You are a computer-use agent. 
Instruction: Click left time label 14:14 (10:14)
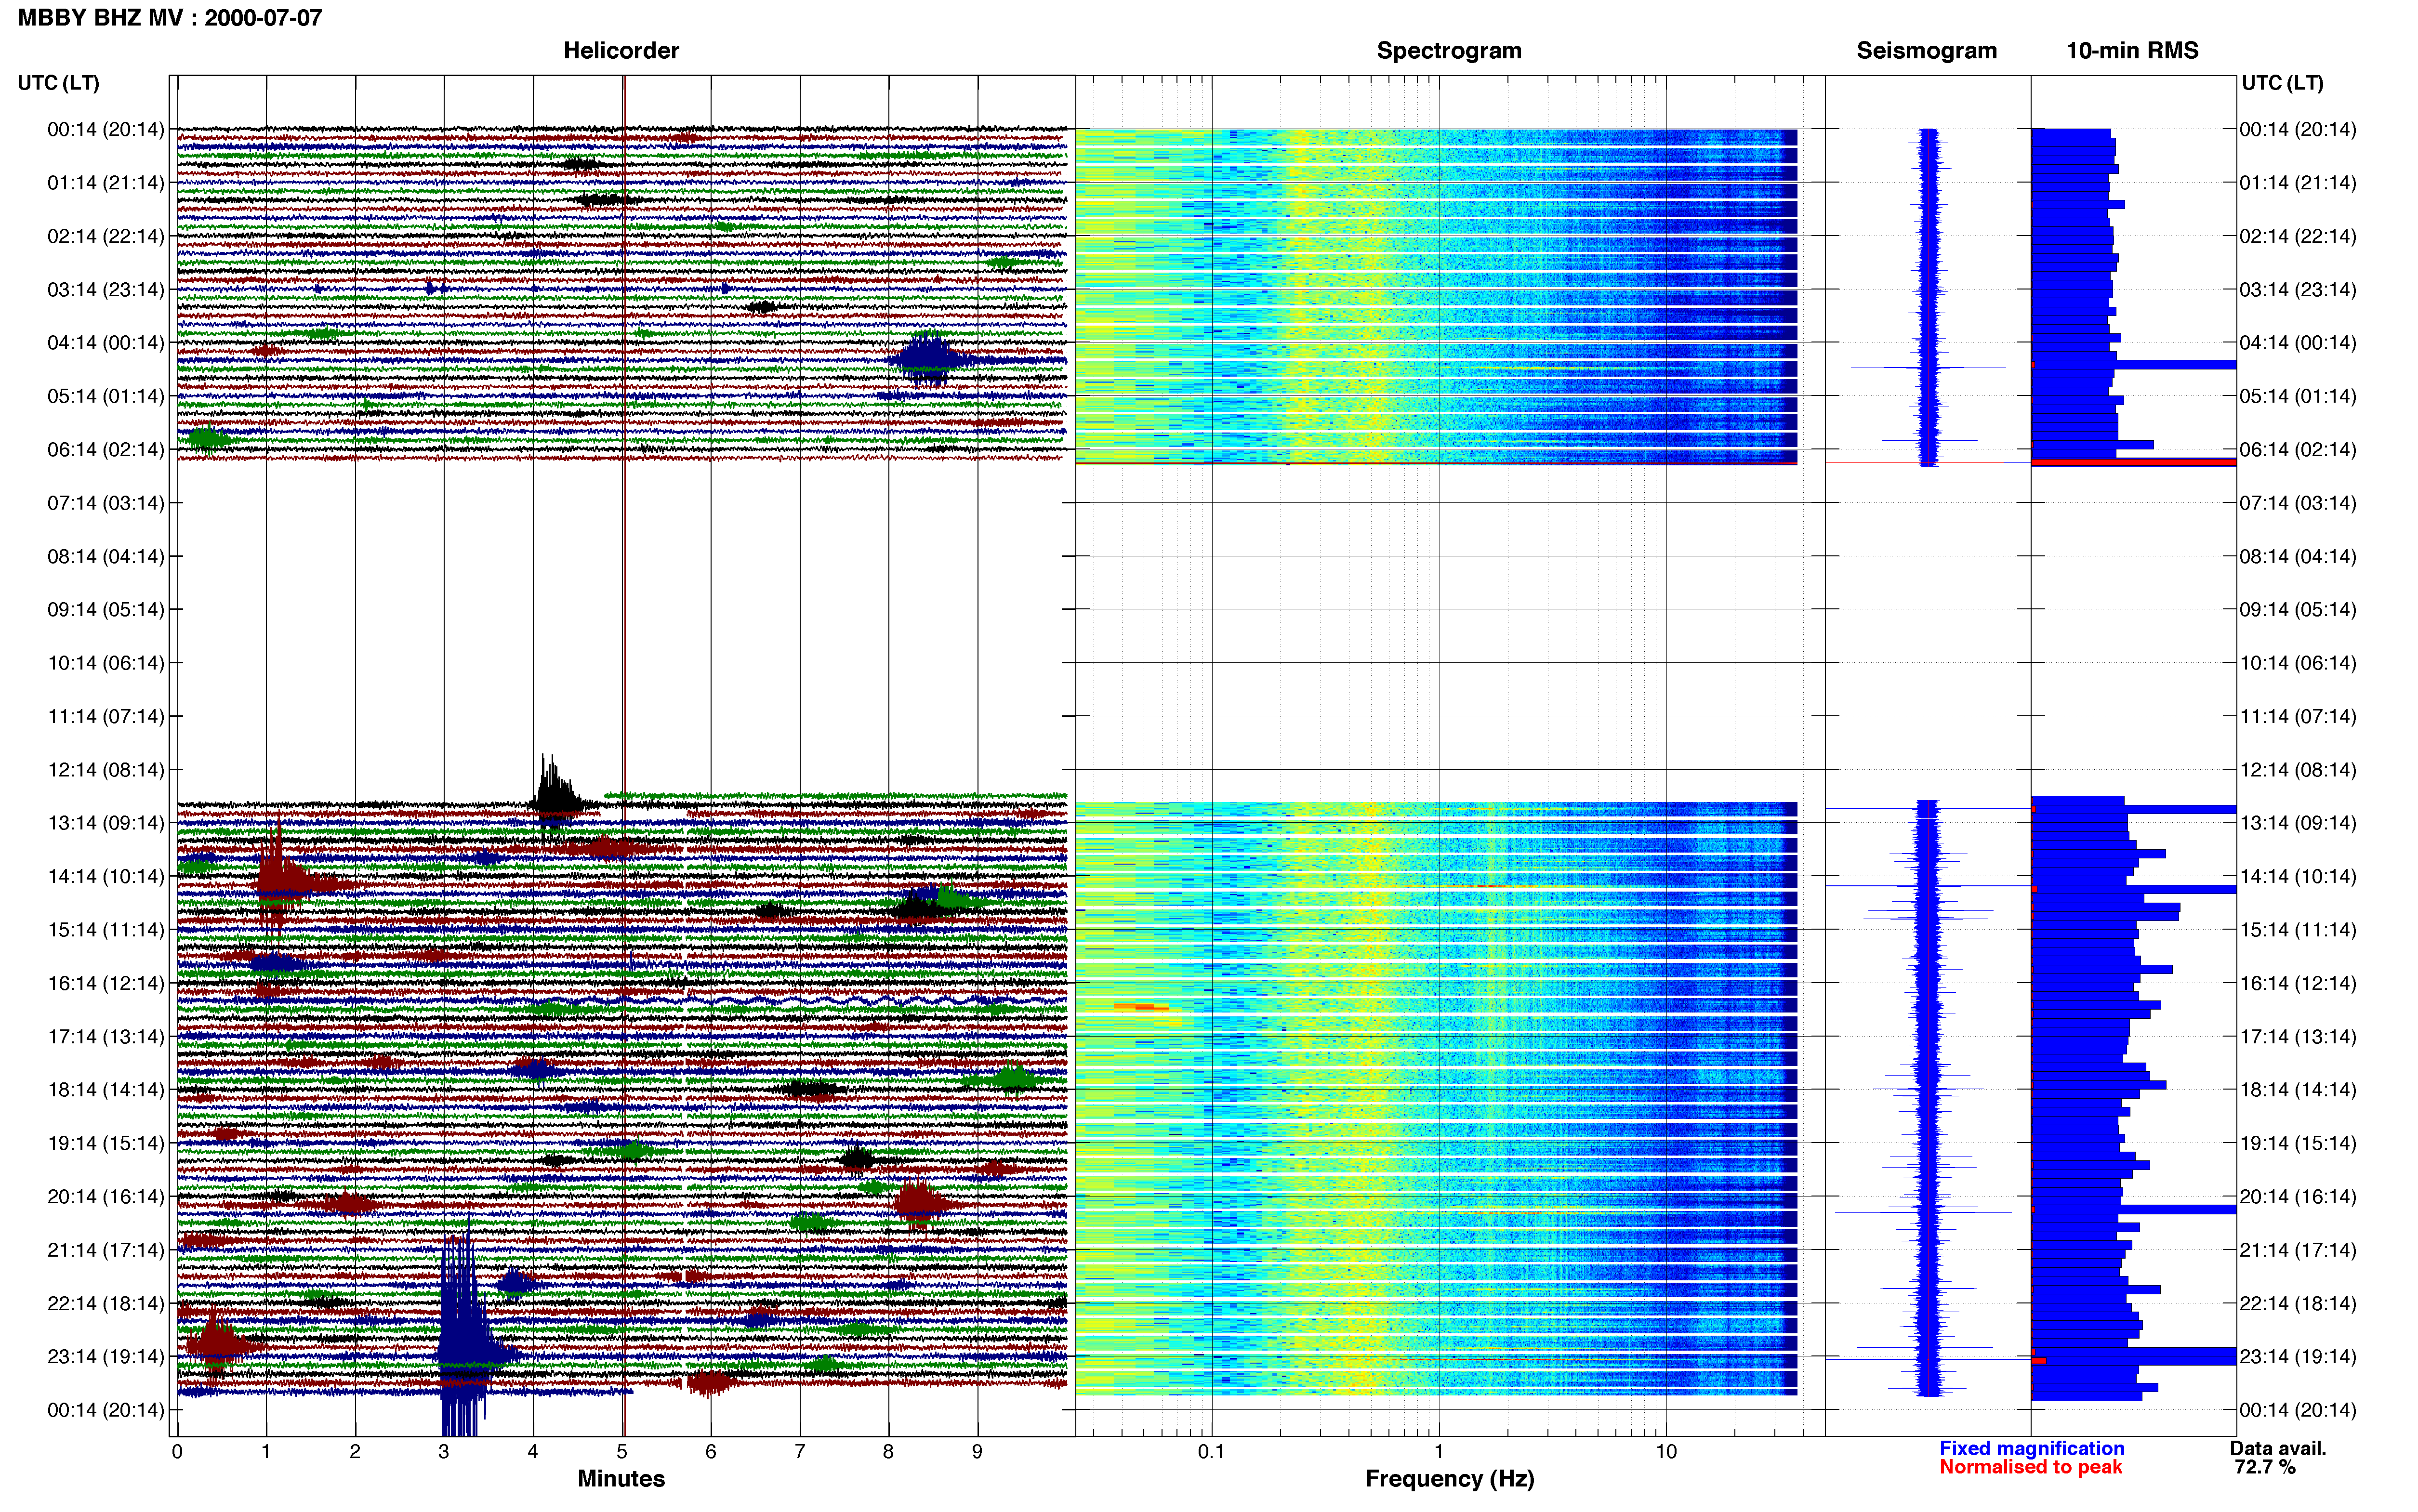coord(106,877)
